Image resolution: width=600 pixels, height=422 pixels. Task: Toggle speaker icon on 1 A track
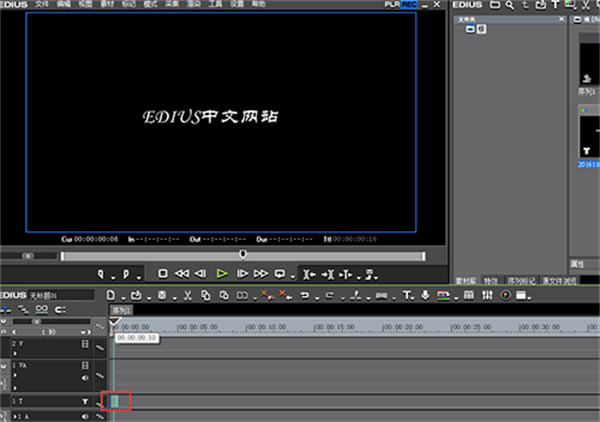(x=85, y=416)
